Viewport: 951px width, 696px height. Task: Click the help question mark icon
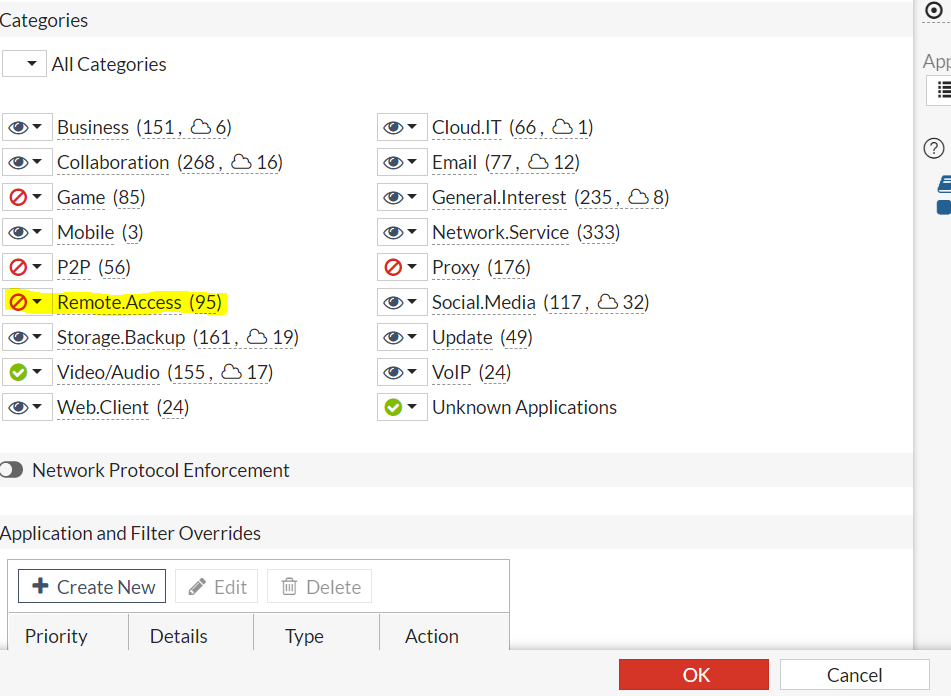(x=933, y=149)
